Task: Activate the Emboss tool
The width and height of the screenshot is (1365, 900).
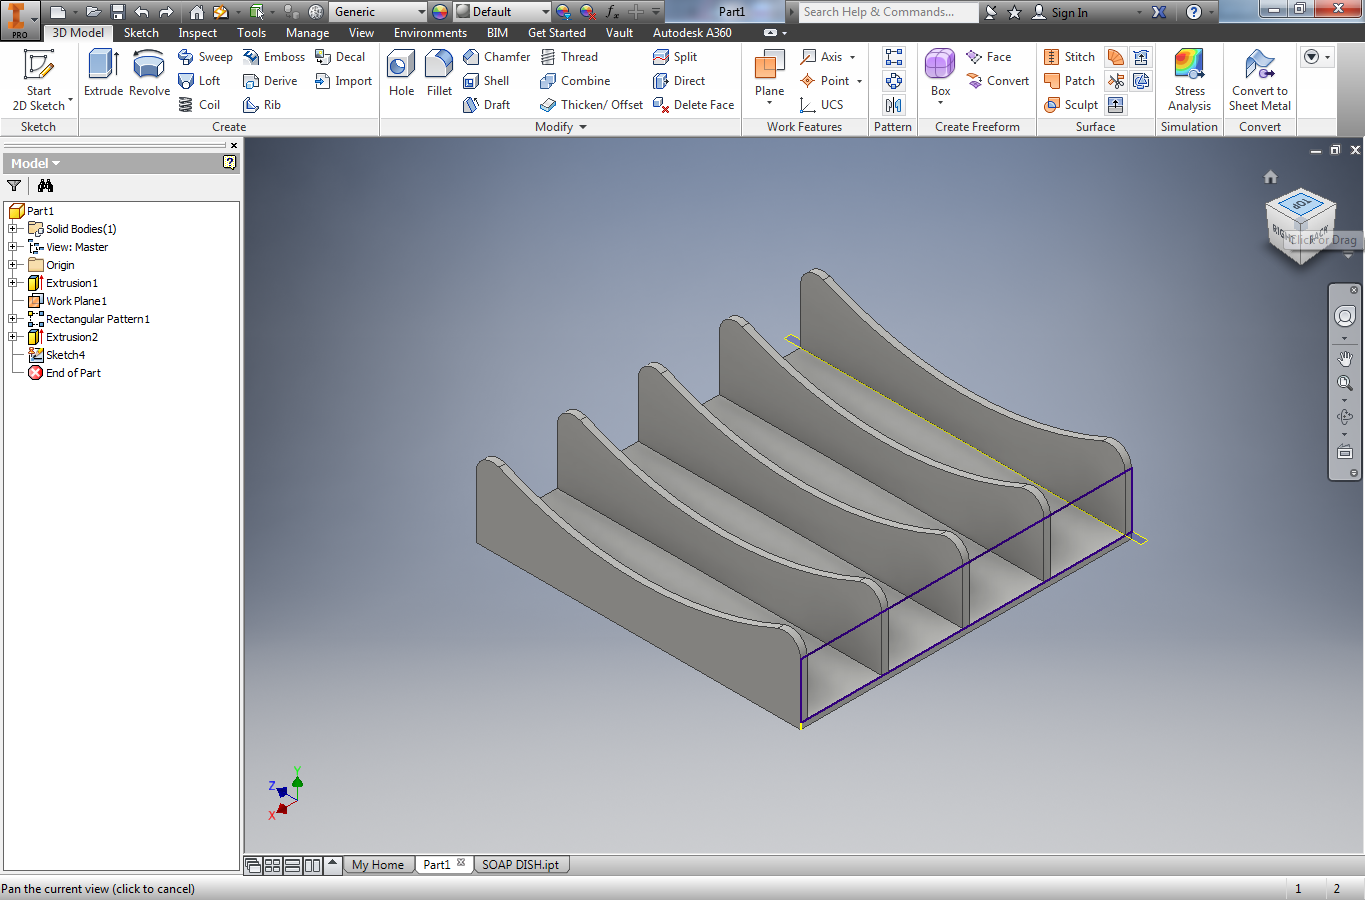Action: click(x=274, y=57)
